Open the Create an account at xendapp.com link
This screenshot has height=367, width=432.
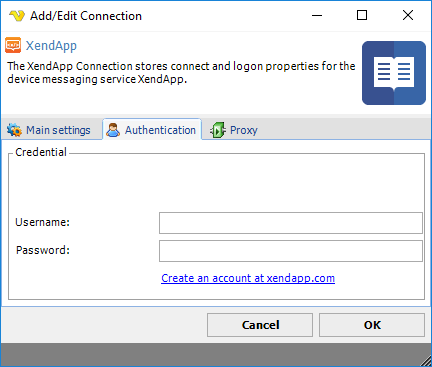248,278
